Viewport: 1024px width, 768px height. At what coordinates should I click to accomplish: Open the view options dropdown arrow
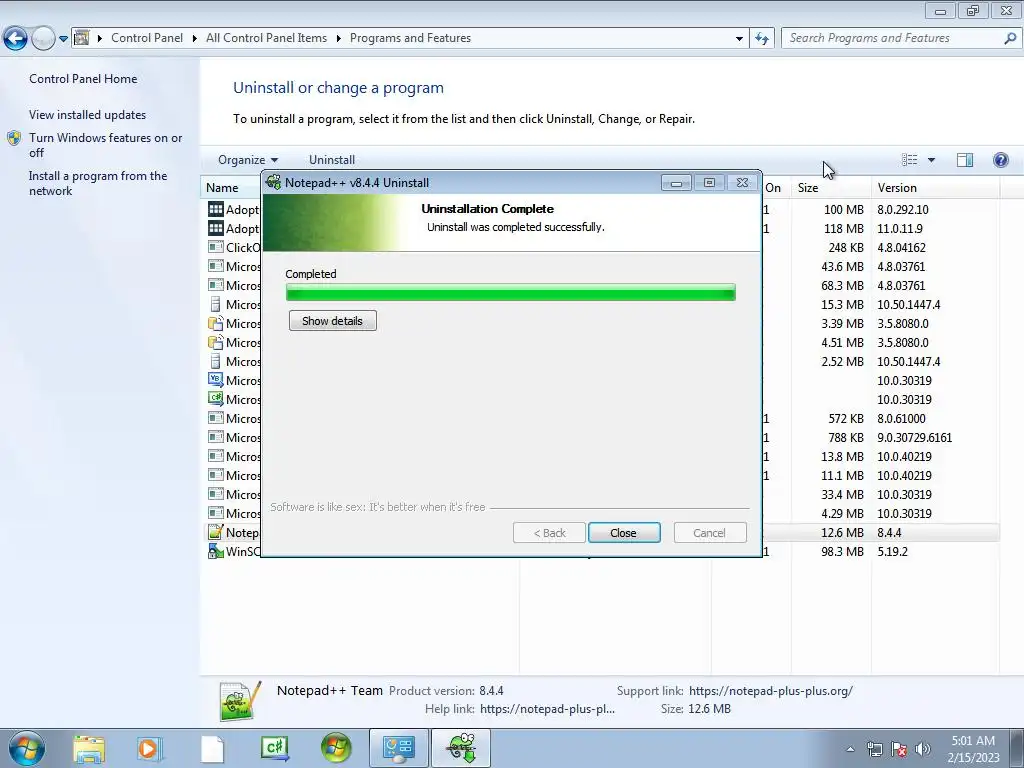931,160
